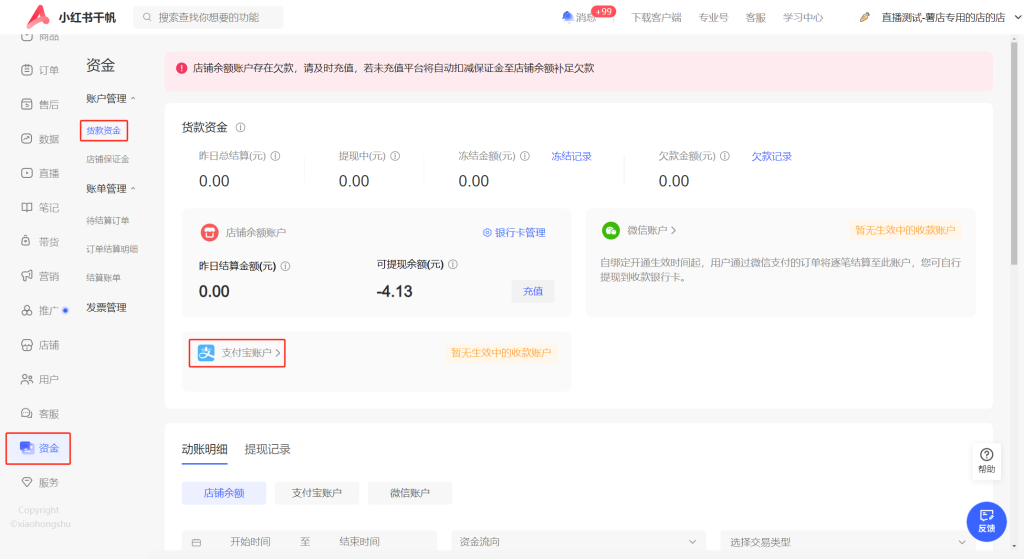
Task: Open 营销 in the left sidebar
Action: (40, 276)
